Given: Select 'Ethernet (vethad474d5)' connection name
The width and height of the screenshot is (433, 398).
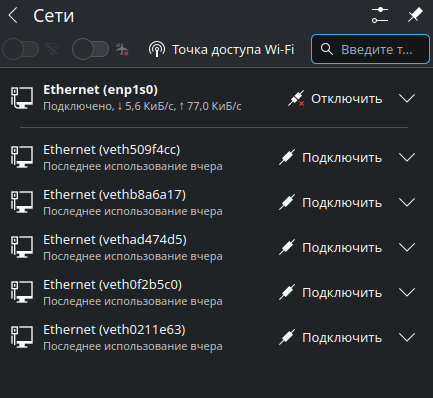Looking at the screenshot, I should coord(115,240).
